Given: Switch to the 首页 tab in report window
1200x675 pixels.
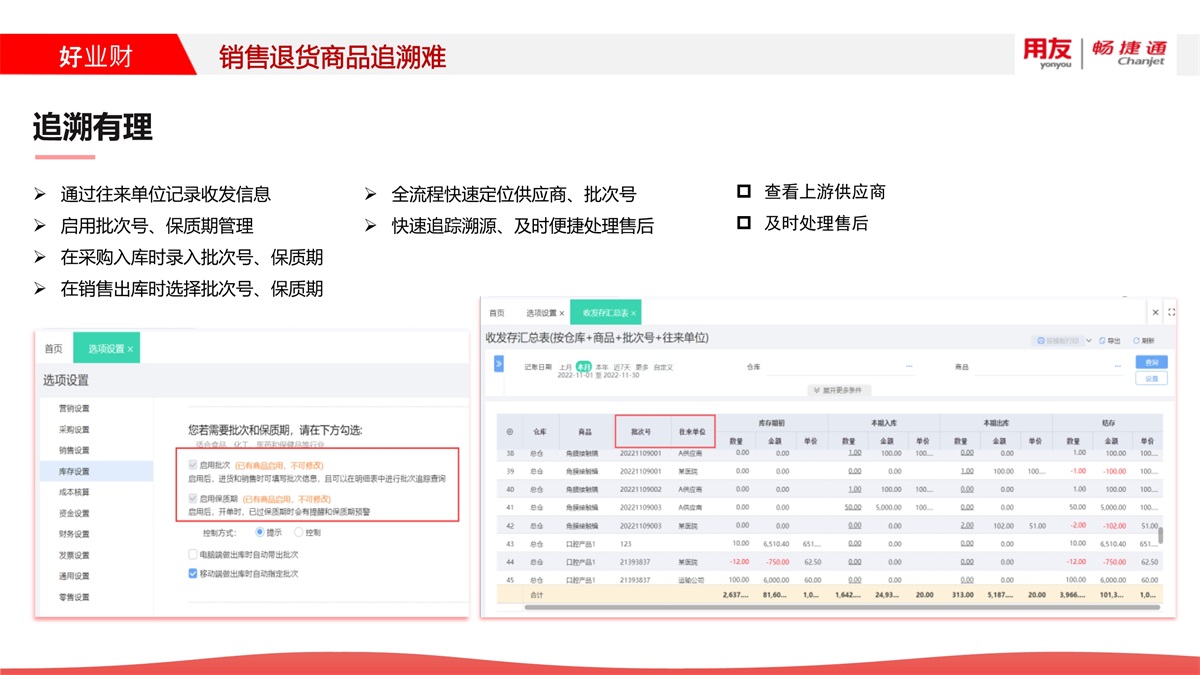Looking at the screenshot, I should [497, 313].
